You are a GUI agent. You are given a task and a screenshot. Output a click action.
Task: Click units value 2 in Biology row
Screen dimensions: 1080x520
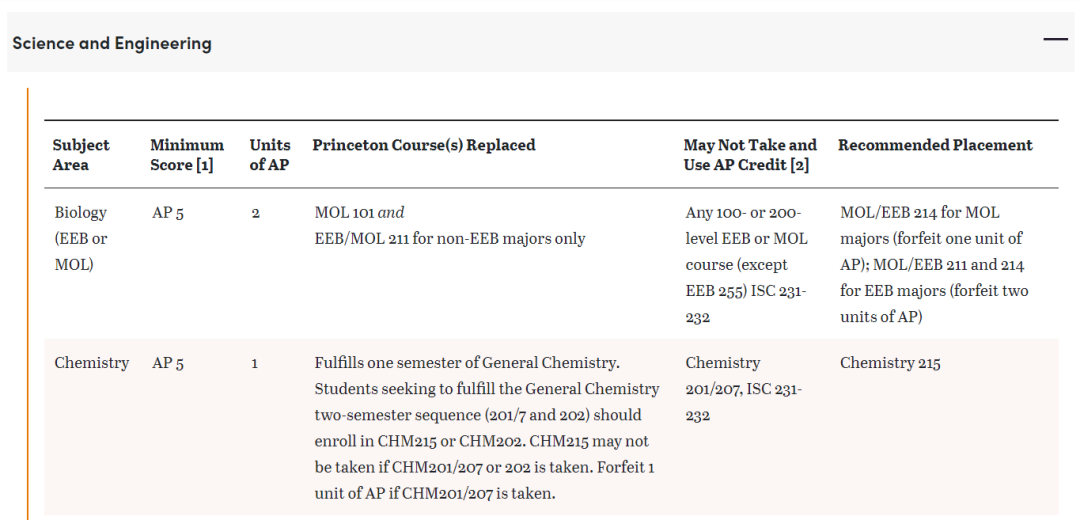256,213
